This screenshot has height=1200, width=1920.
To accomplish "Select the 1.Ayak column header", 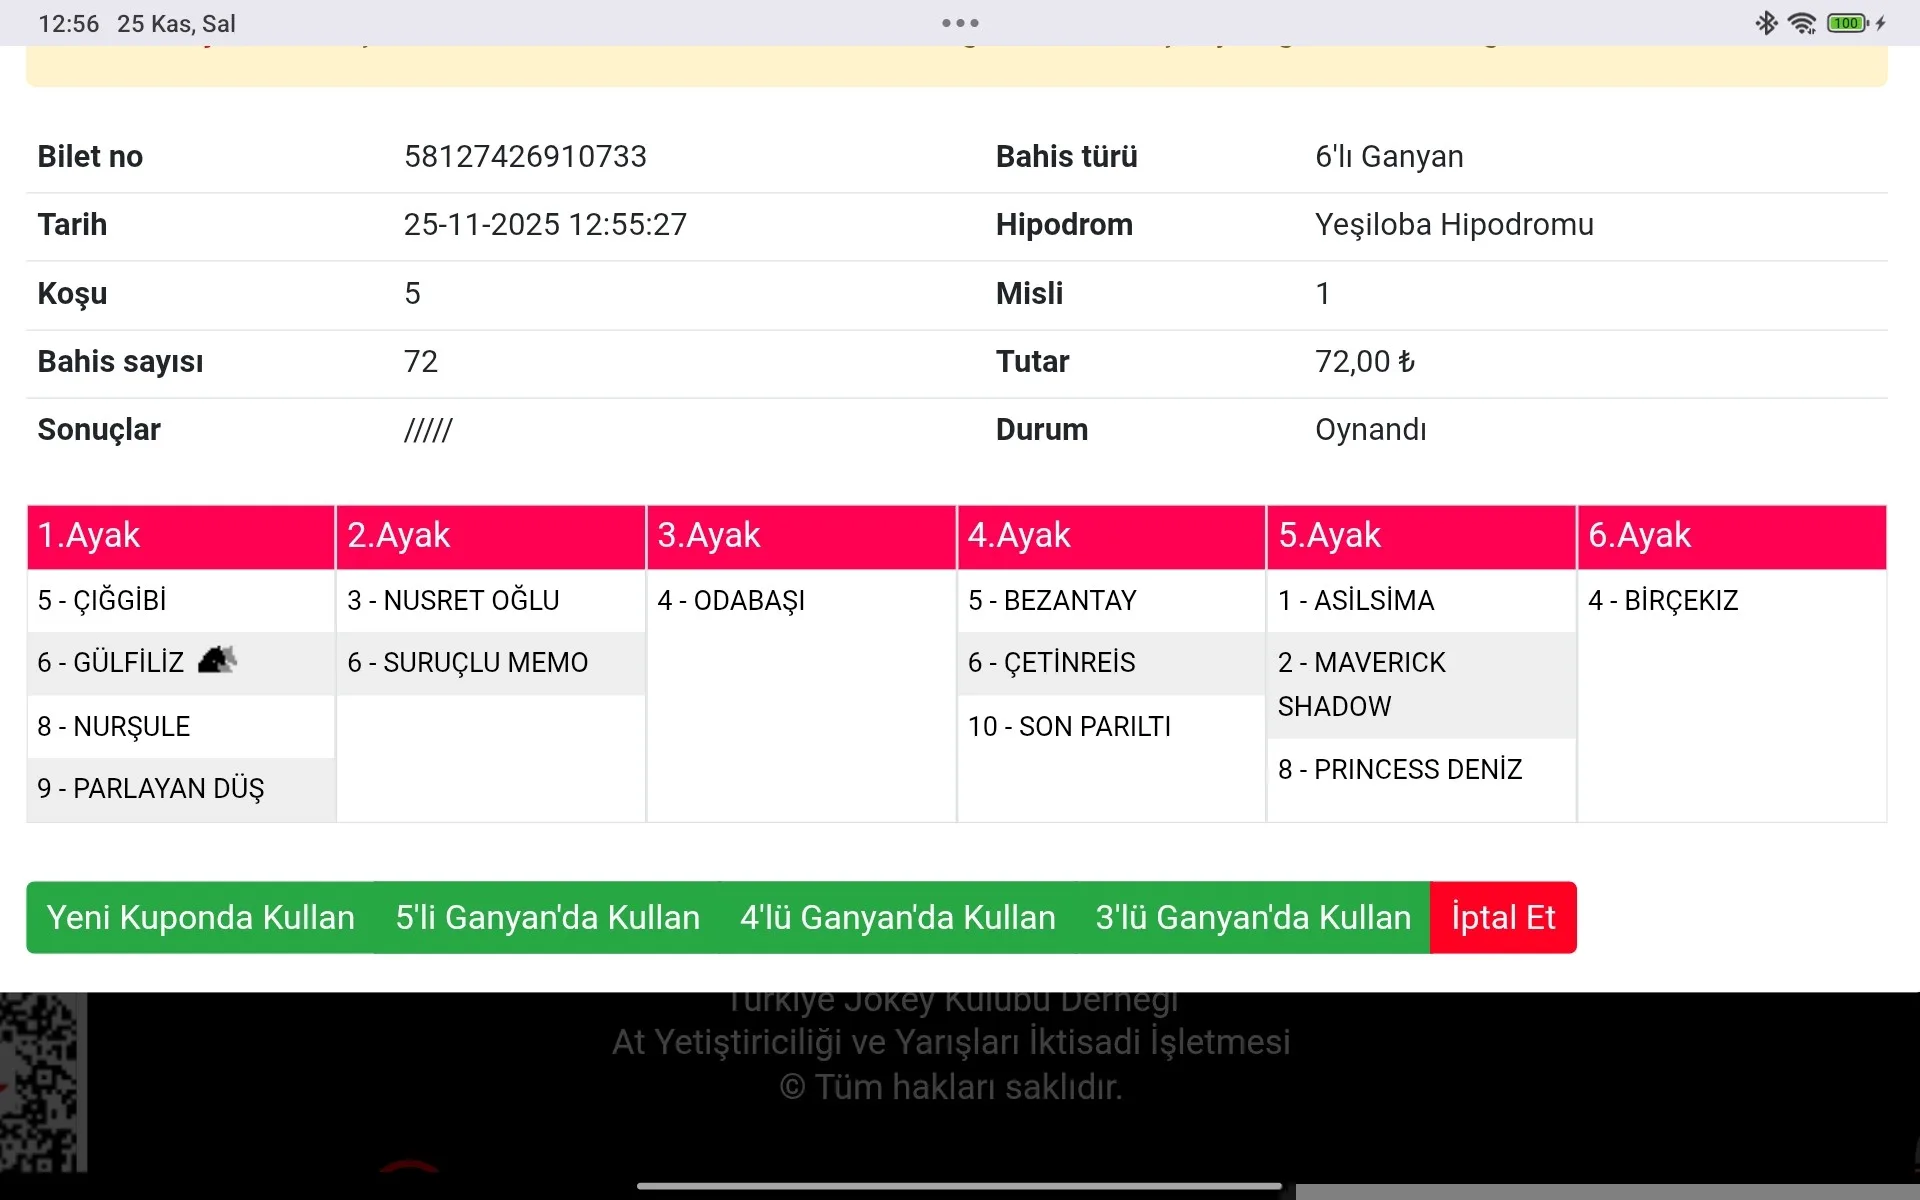I will click(x=181, y=536).
